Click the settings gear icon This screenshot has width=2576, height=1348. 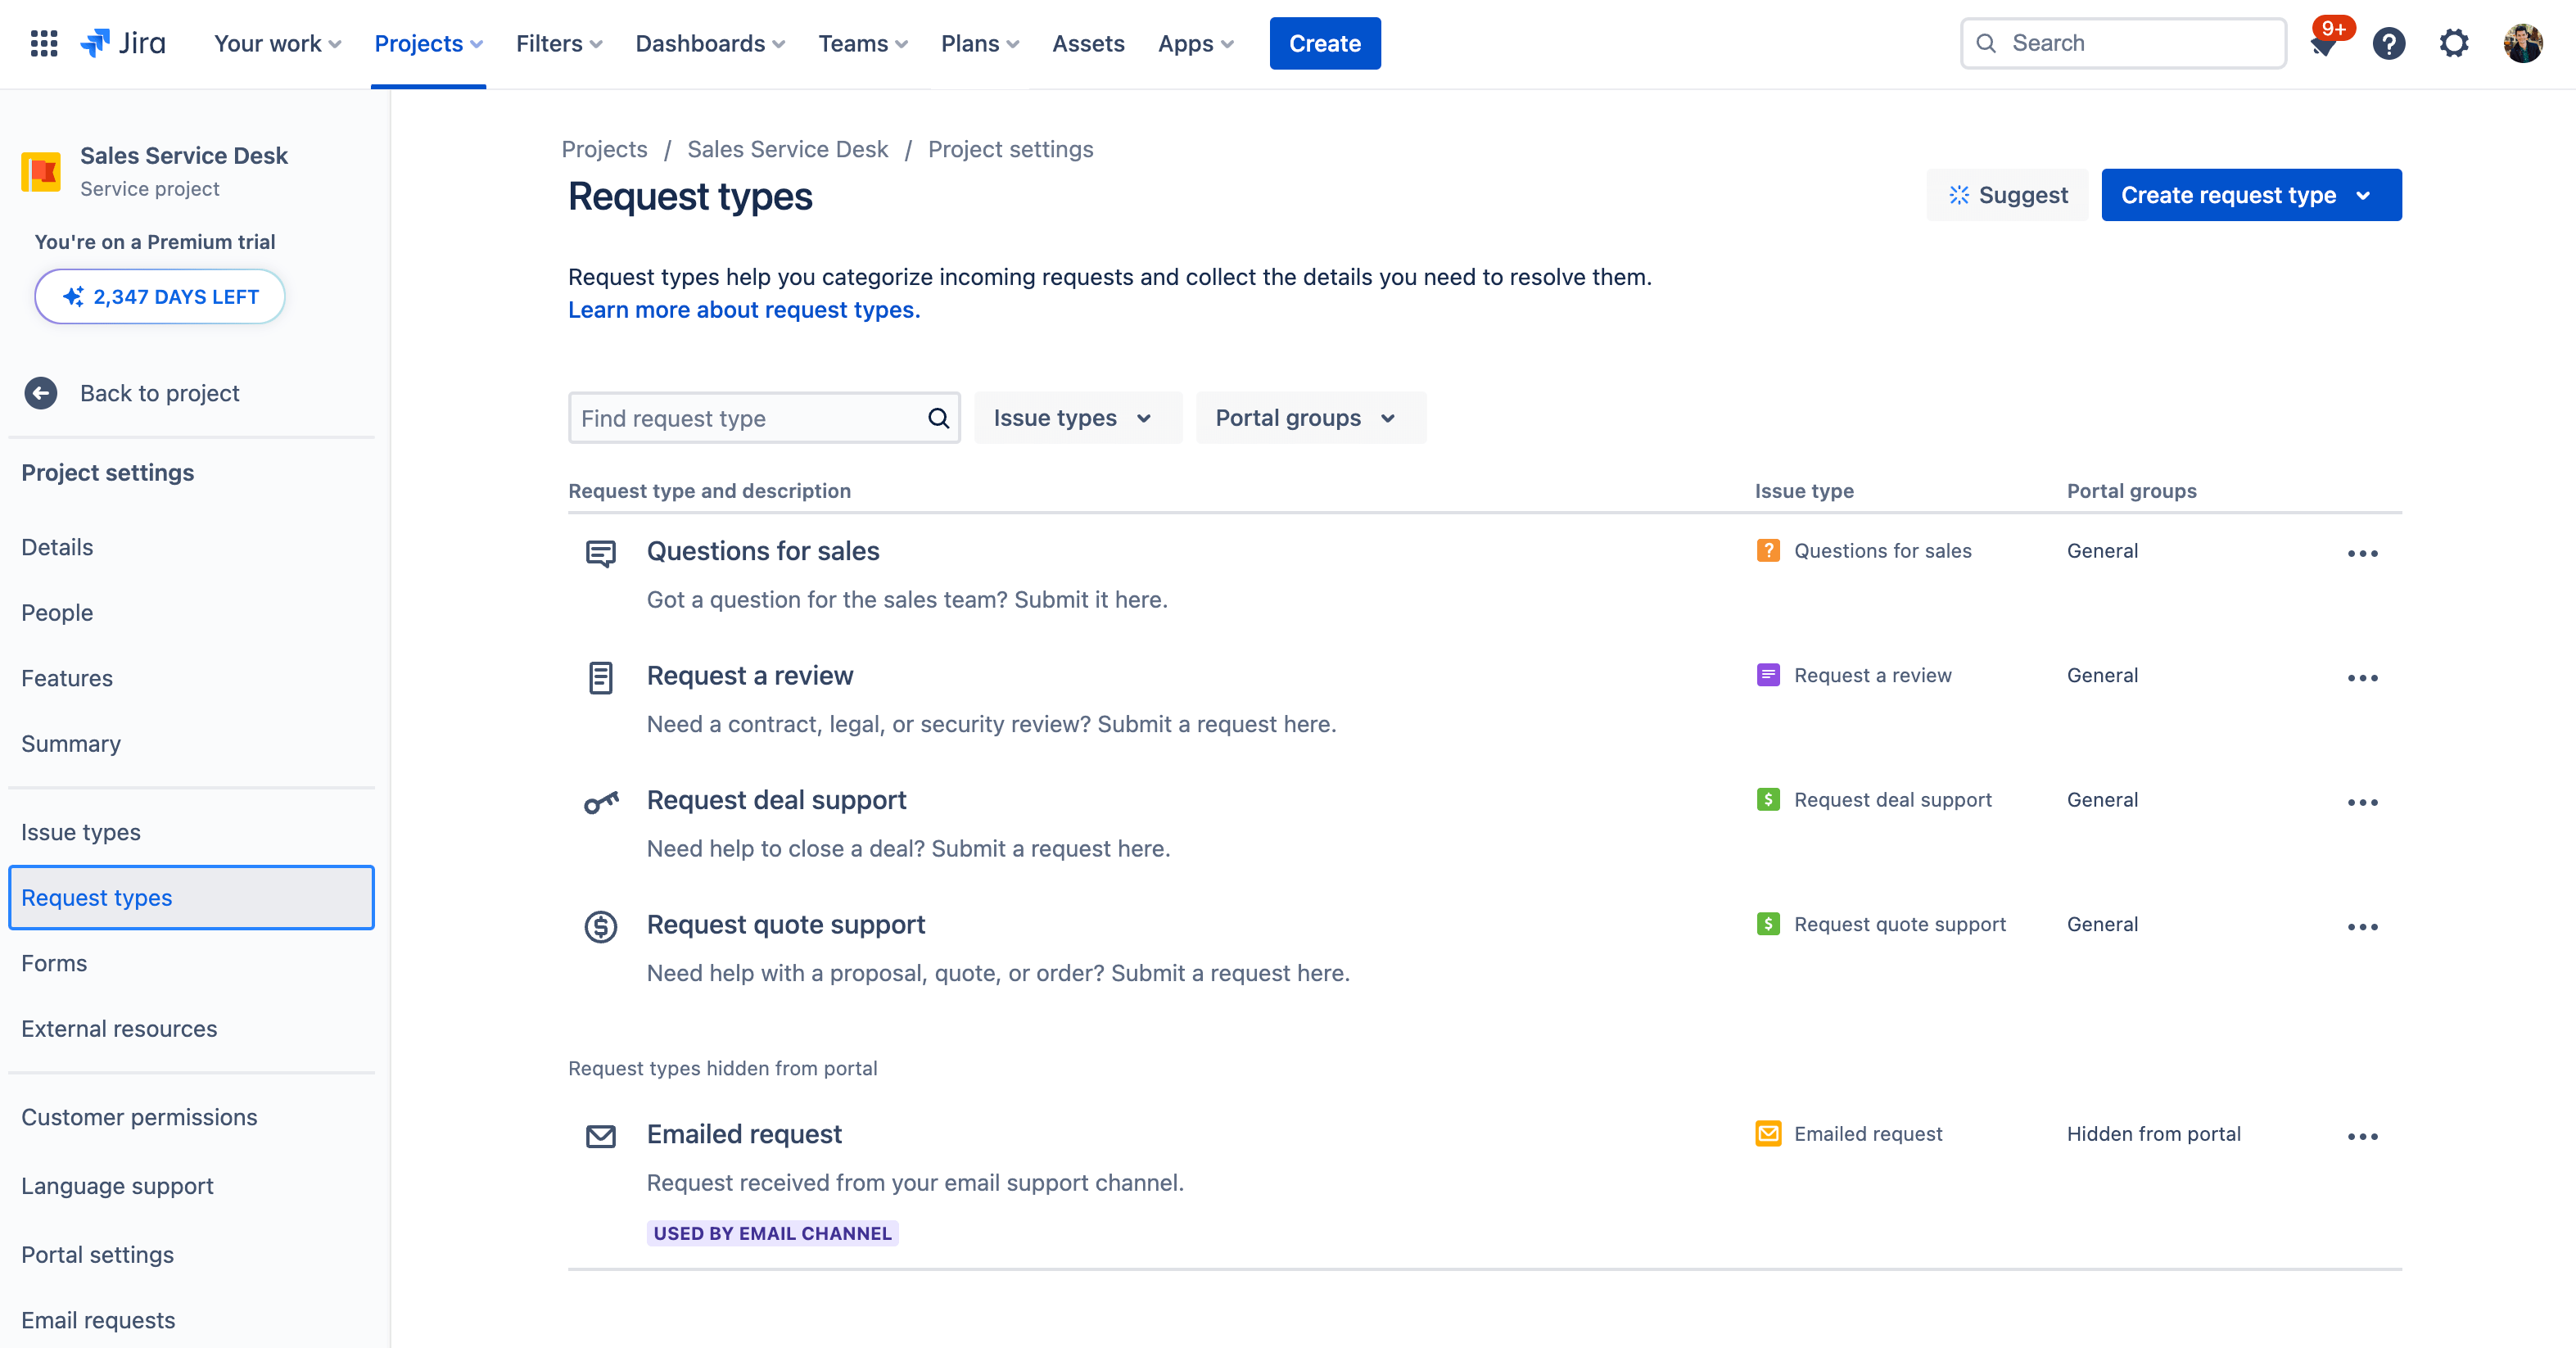[2453, 43]
